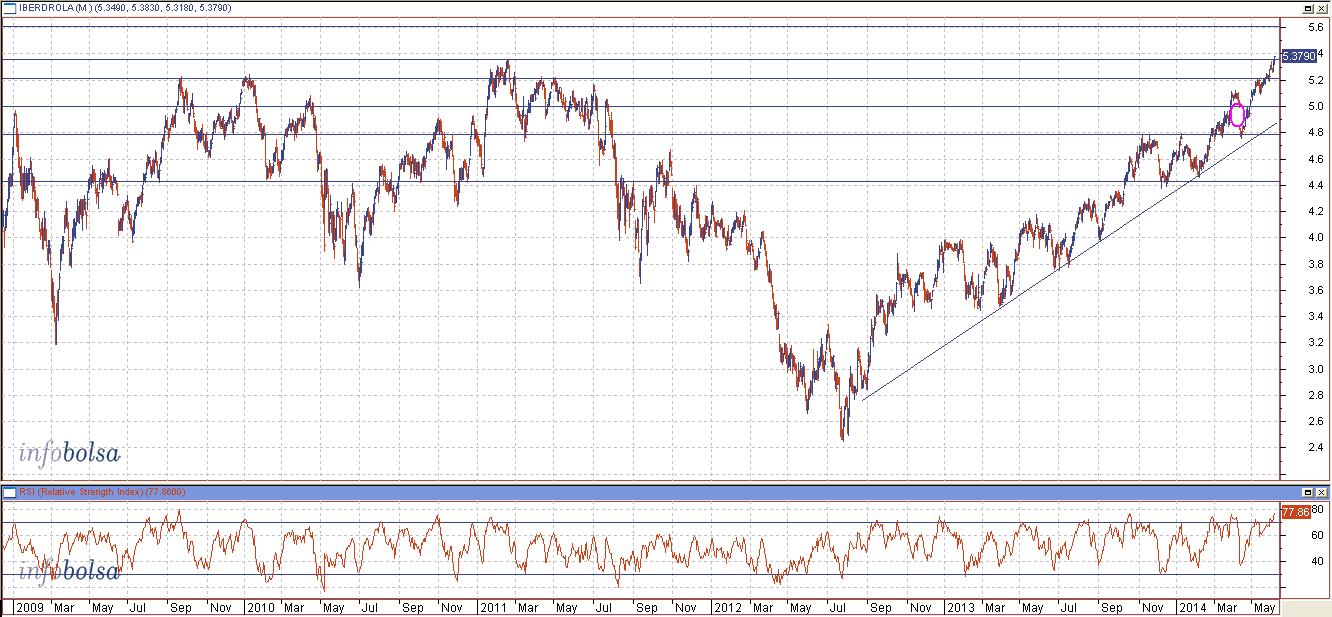Click the chart icon beside the IBERDROLA title

pos(10,7)
